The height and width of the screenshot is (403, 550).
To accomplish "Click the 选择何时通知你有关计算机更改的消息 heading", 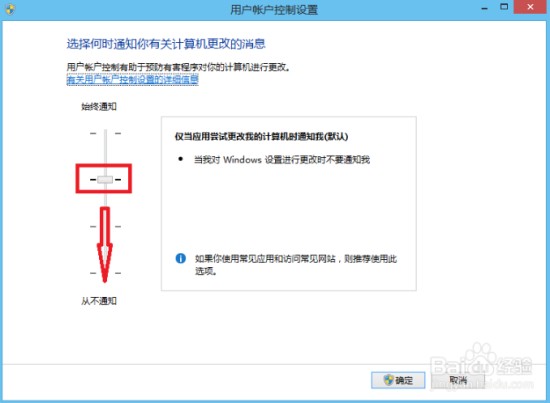I will (x=166, y=44).
